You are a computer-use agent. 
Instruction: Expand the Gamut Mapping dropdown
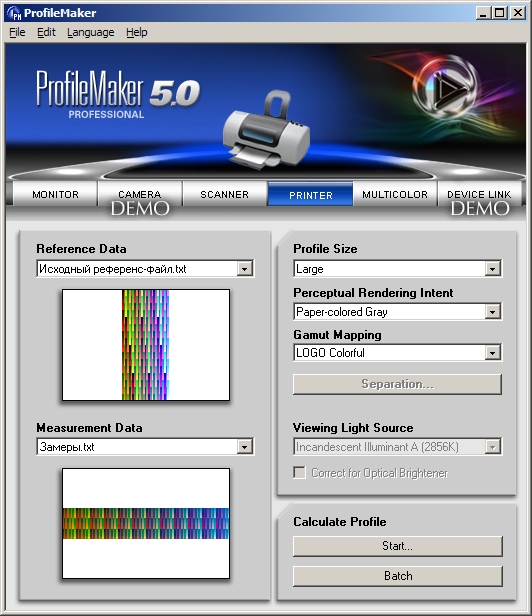492,353
